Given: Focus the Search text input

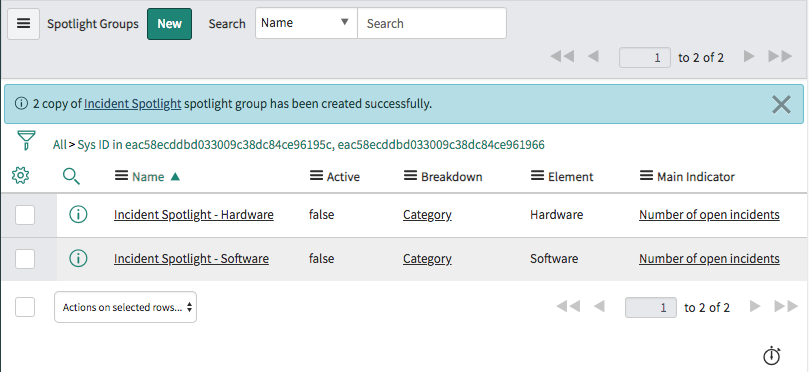Looking at the screenshot, I should tap(432, 23).
